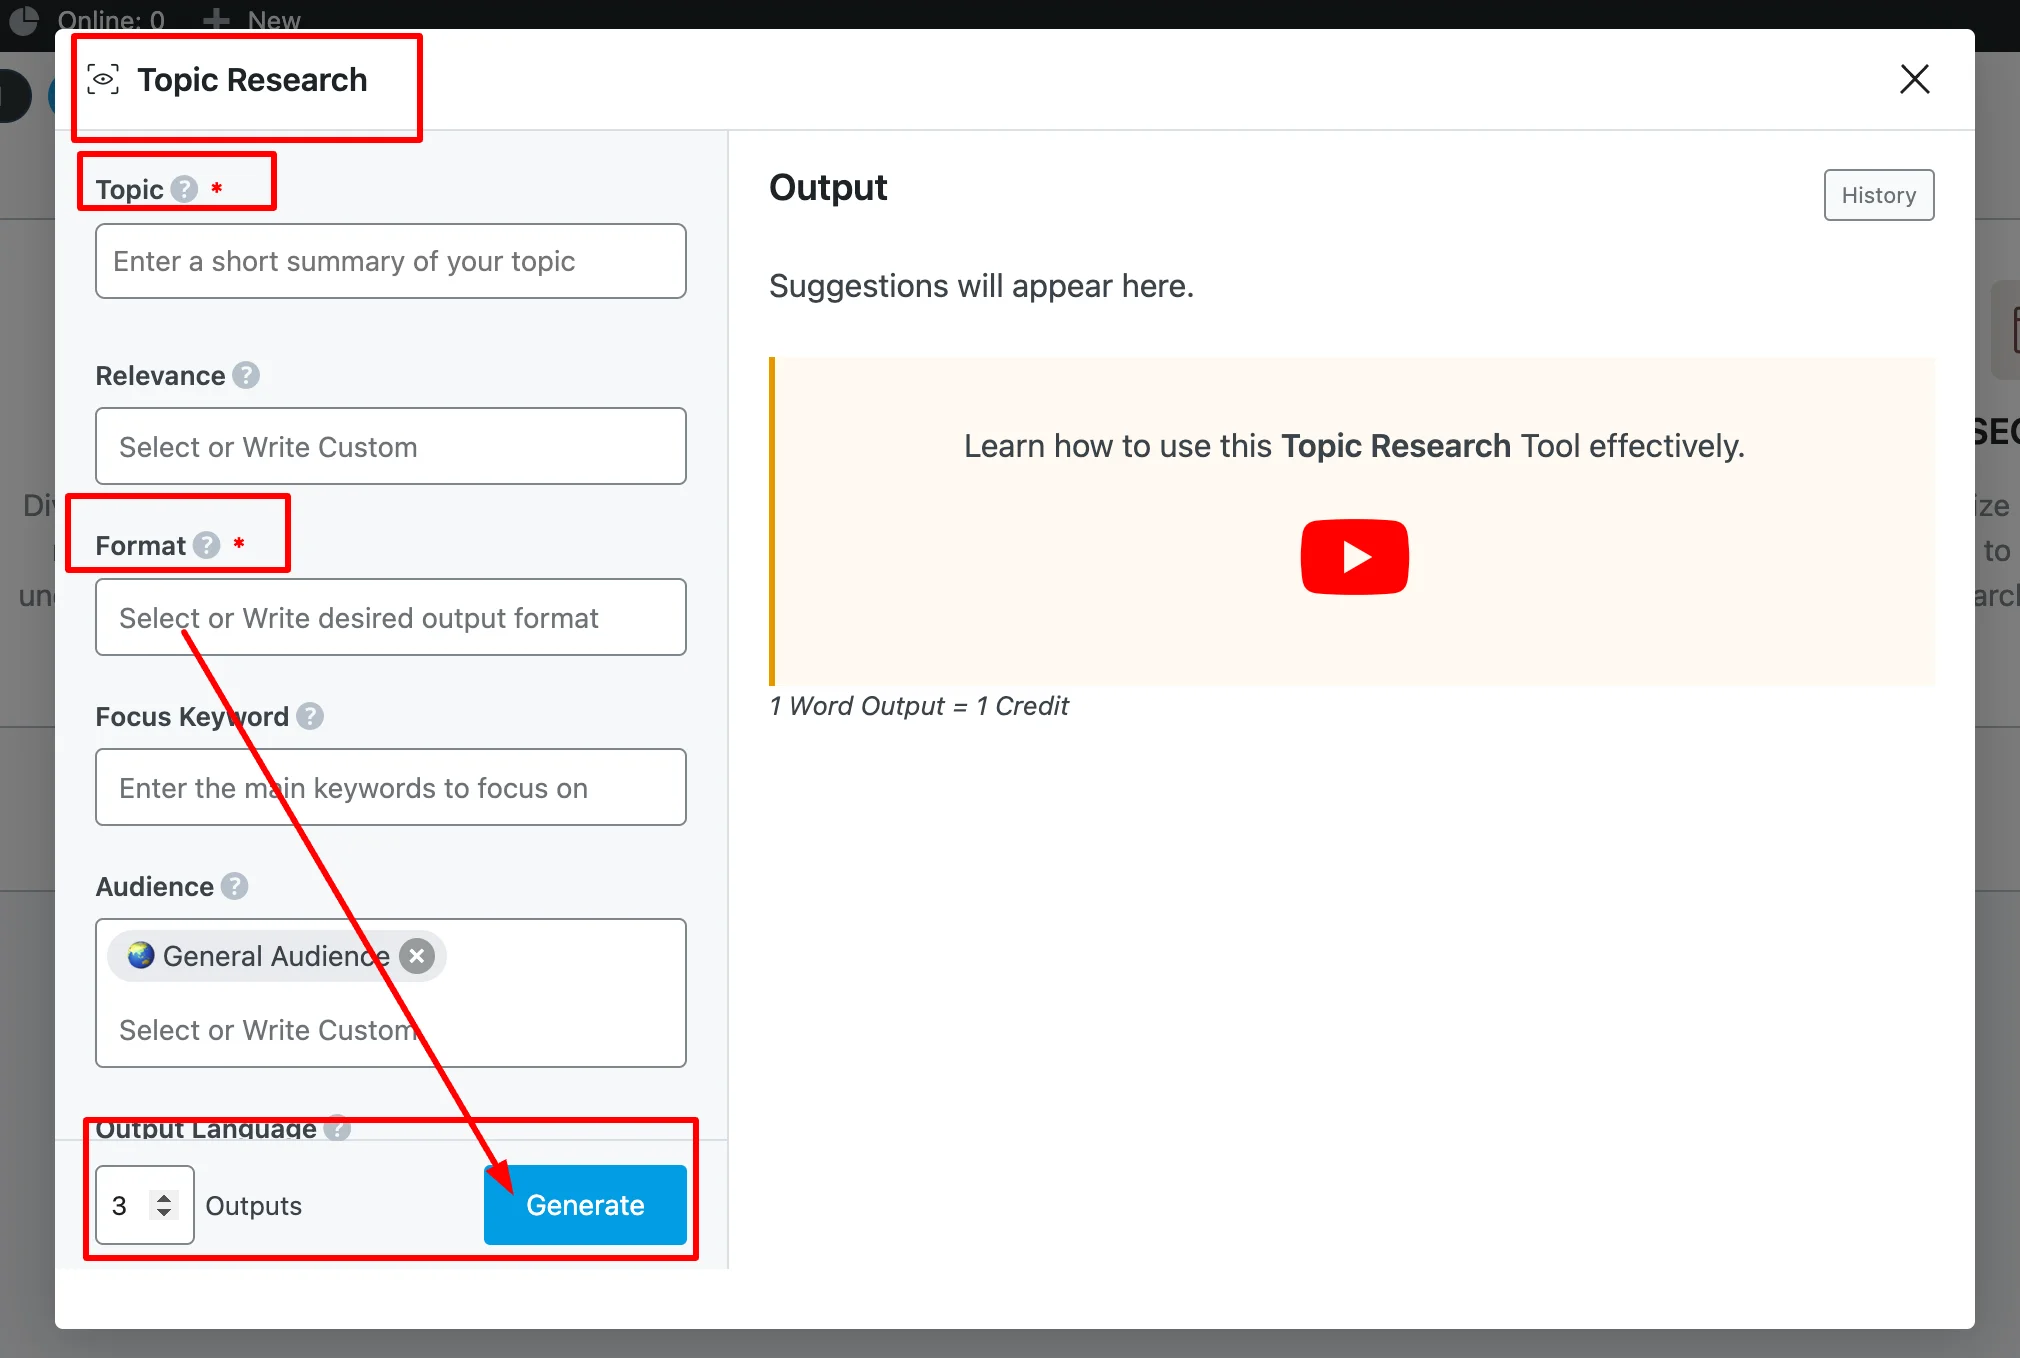The width and height of the screenshot is (2020, 1358).
Task: Close the Topic Research dialog
Action: (1914, 79)
